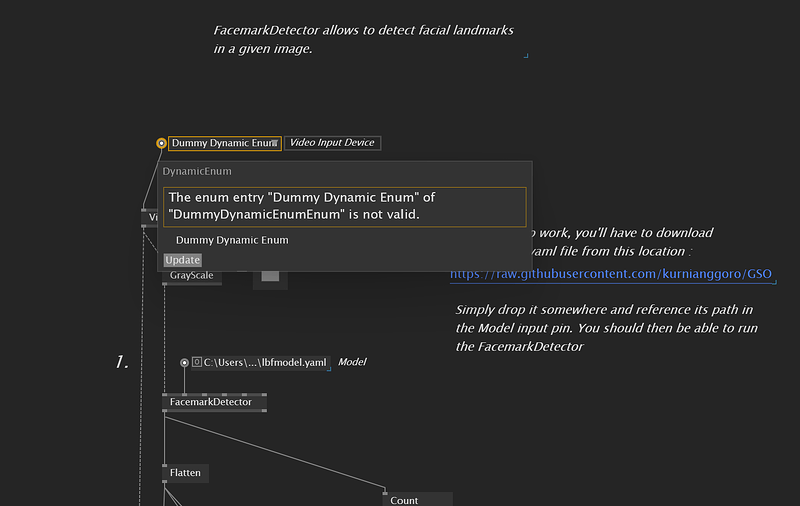Viewport: 800px width, 506px height.
Task: Click the invalid enum entry error message
Action: (344, 206)
